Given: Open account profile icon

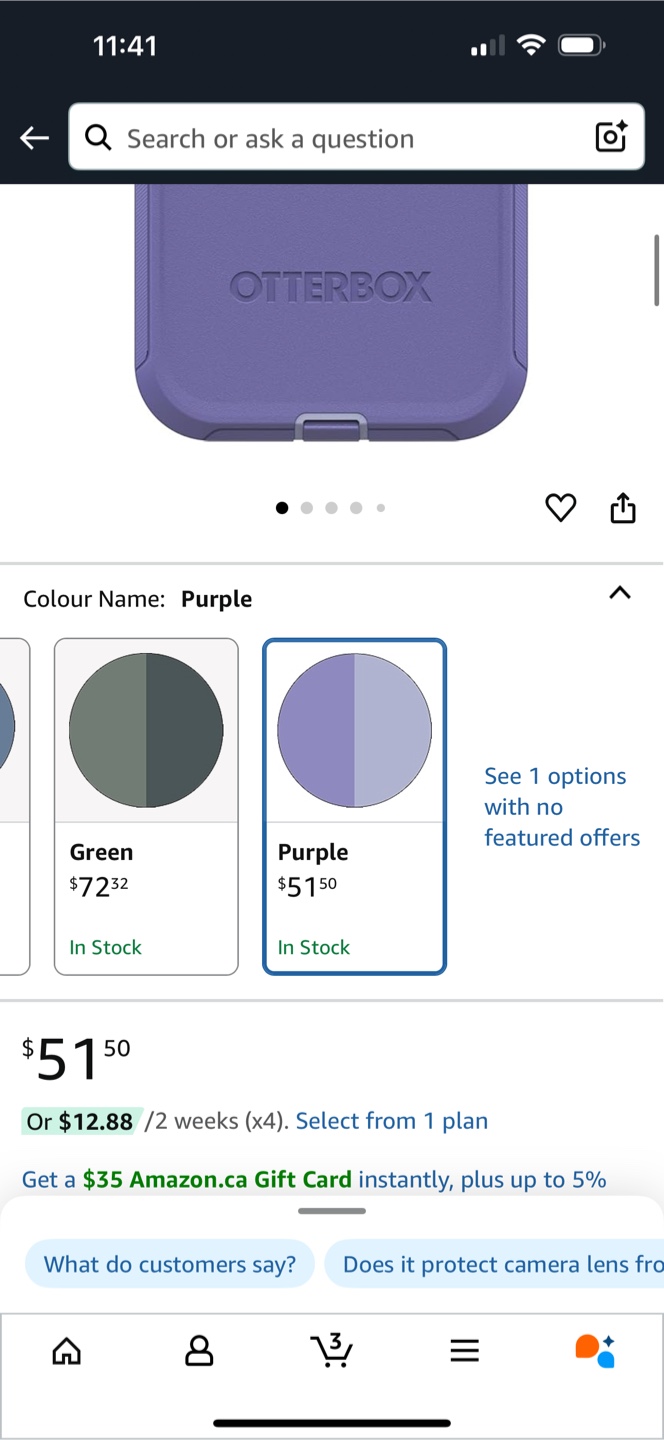Looking at the screenshot, I should (199, 1351).
